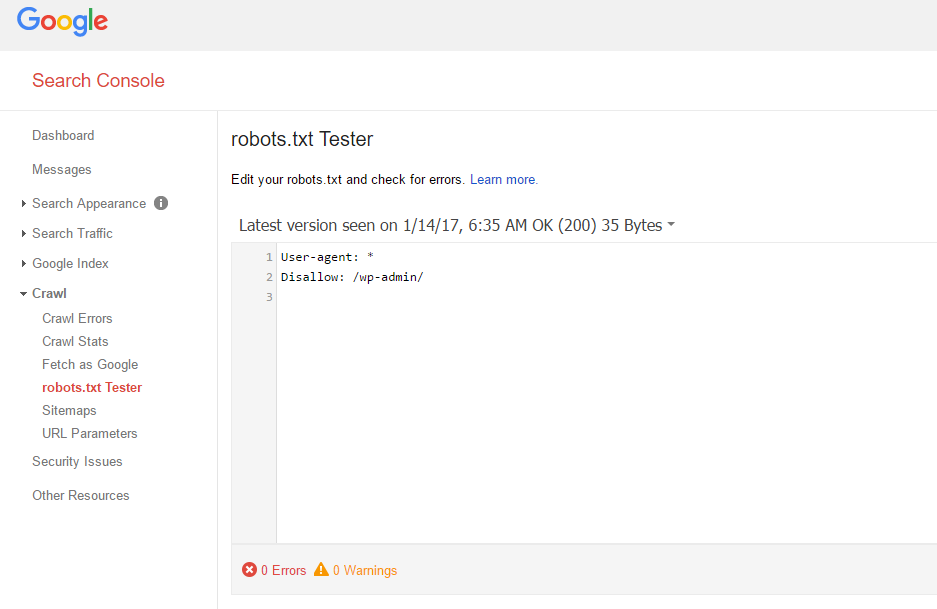This screenshot has width=937, height=609.
Task: Click the '0 Errors' label
Action: tap(283, 571)
